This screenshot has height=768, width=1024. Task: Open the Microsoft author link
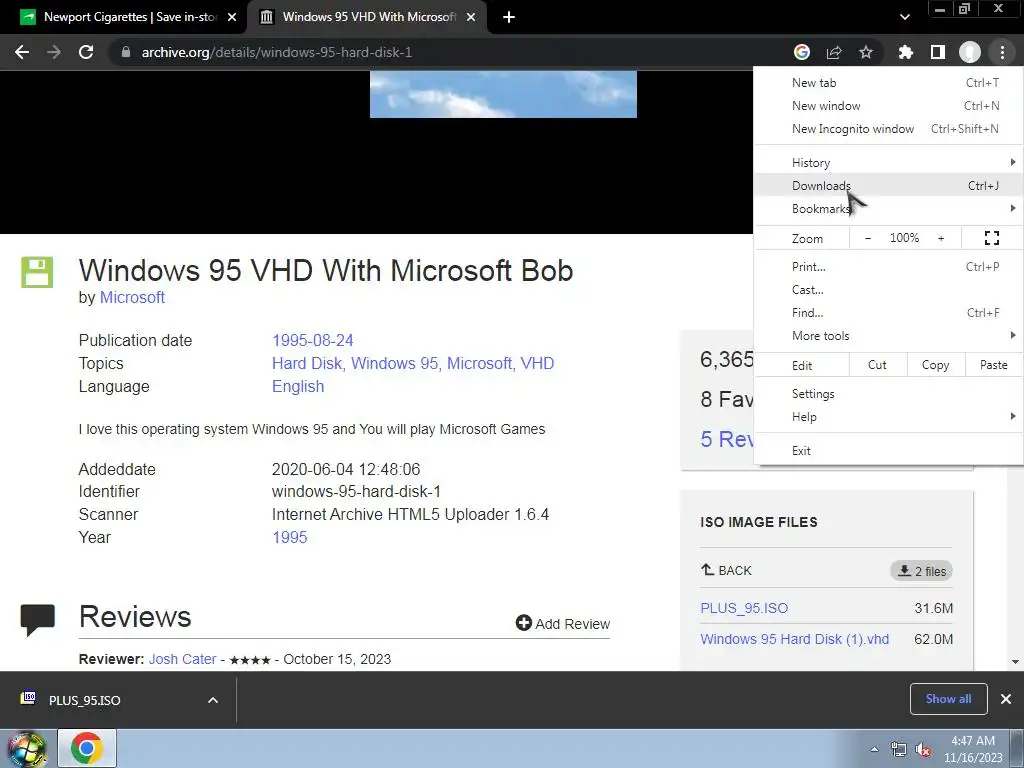(132, 298)
